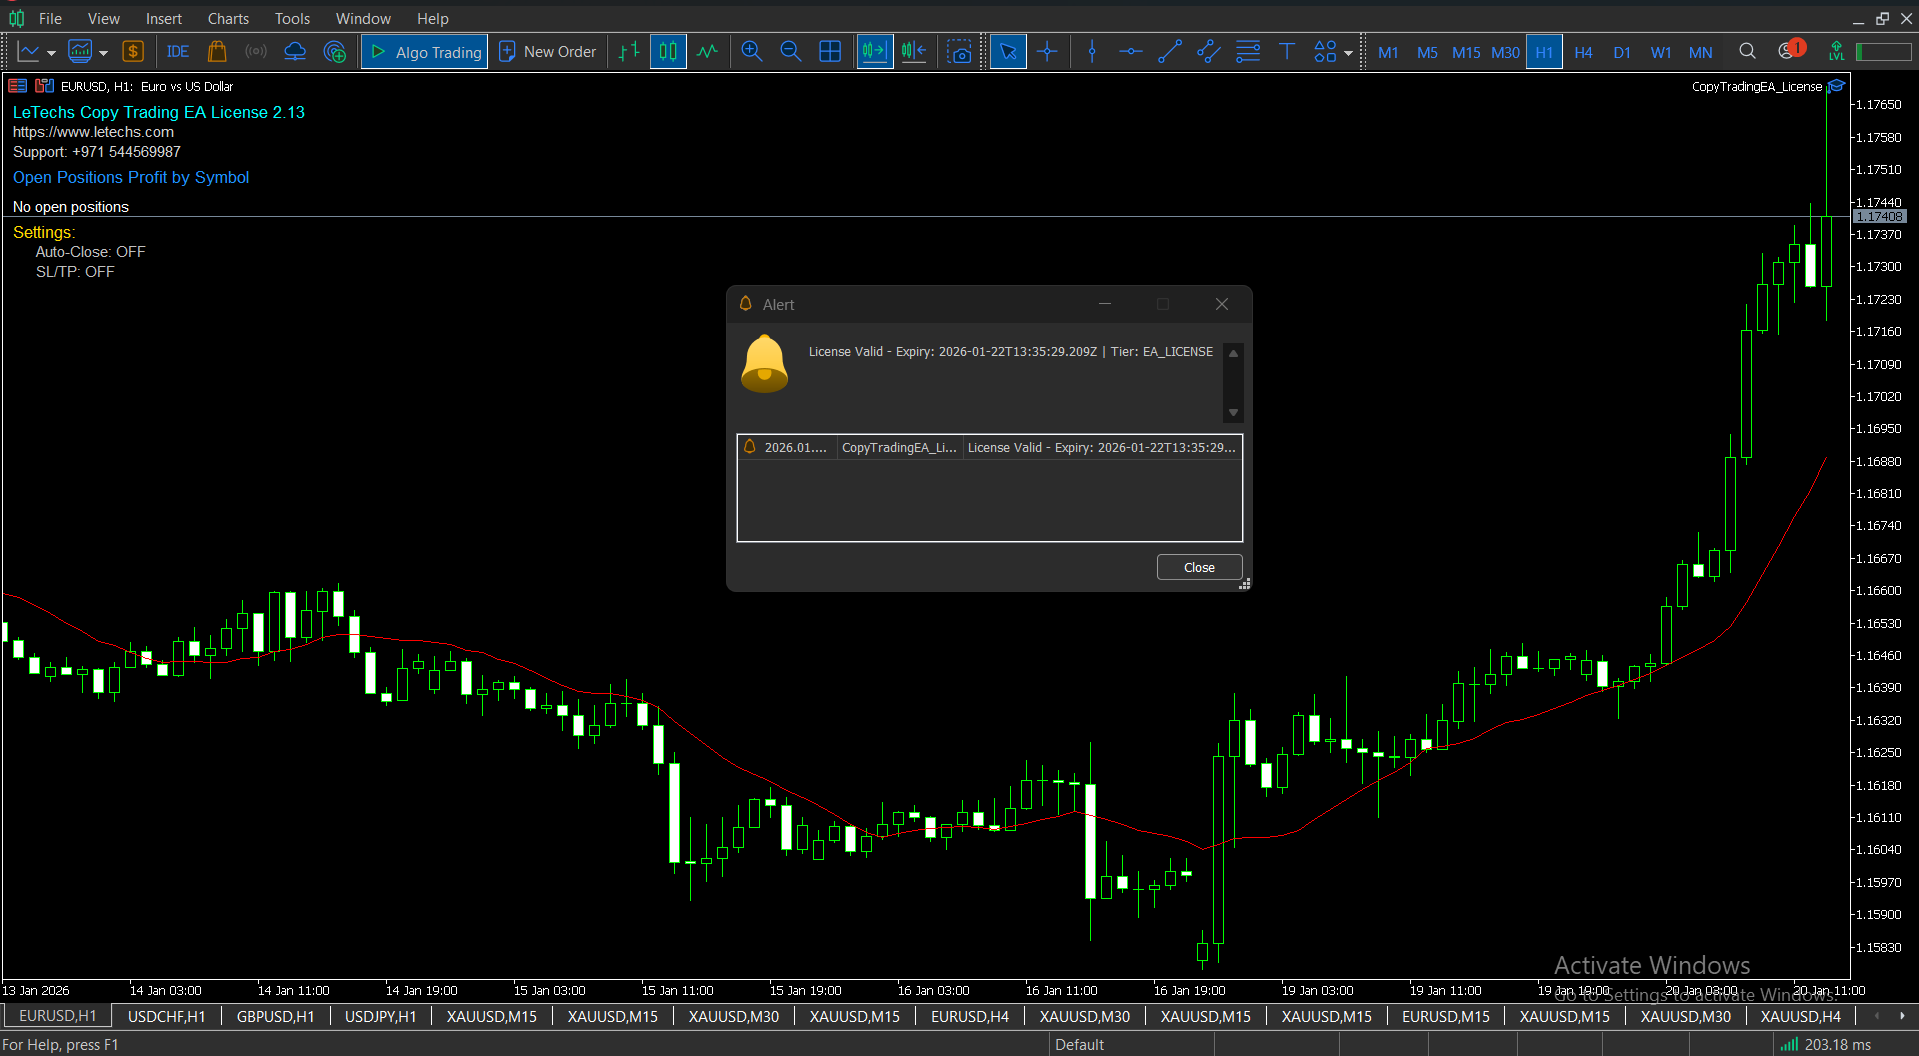This screenshot has height=1056, width=1919.
Task: Click the depth of market chart icon
Action: (45, 86)
